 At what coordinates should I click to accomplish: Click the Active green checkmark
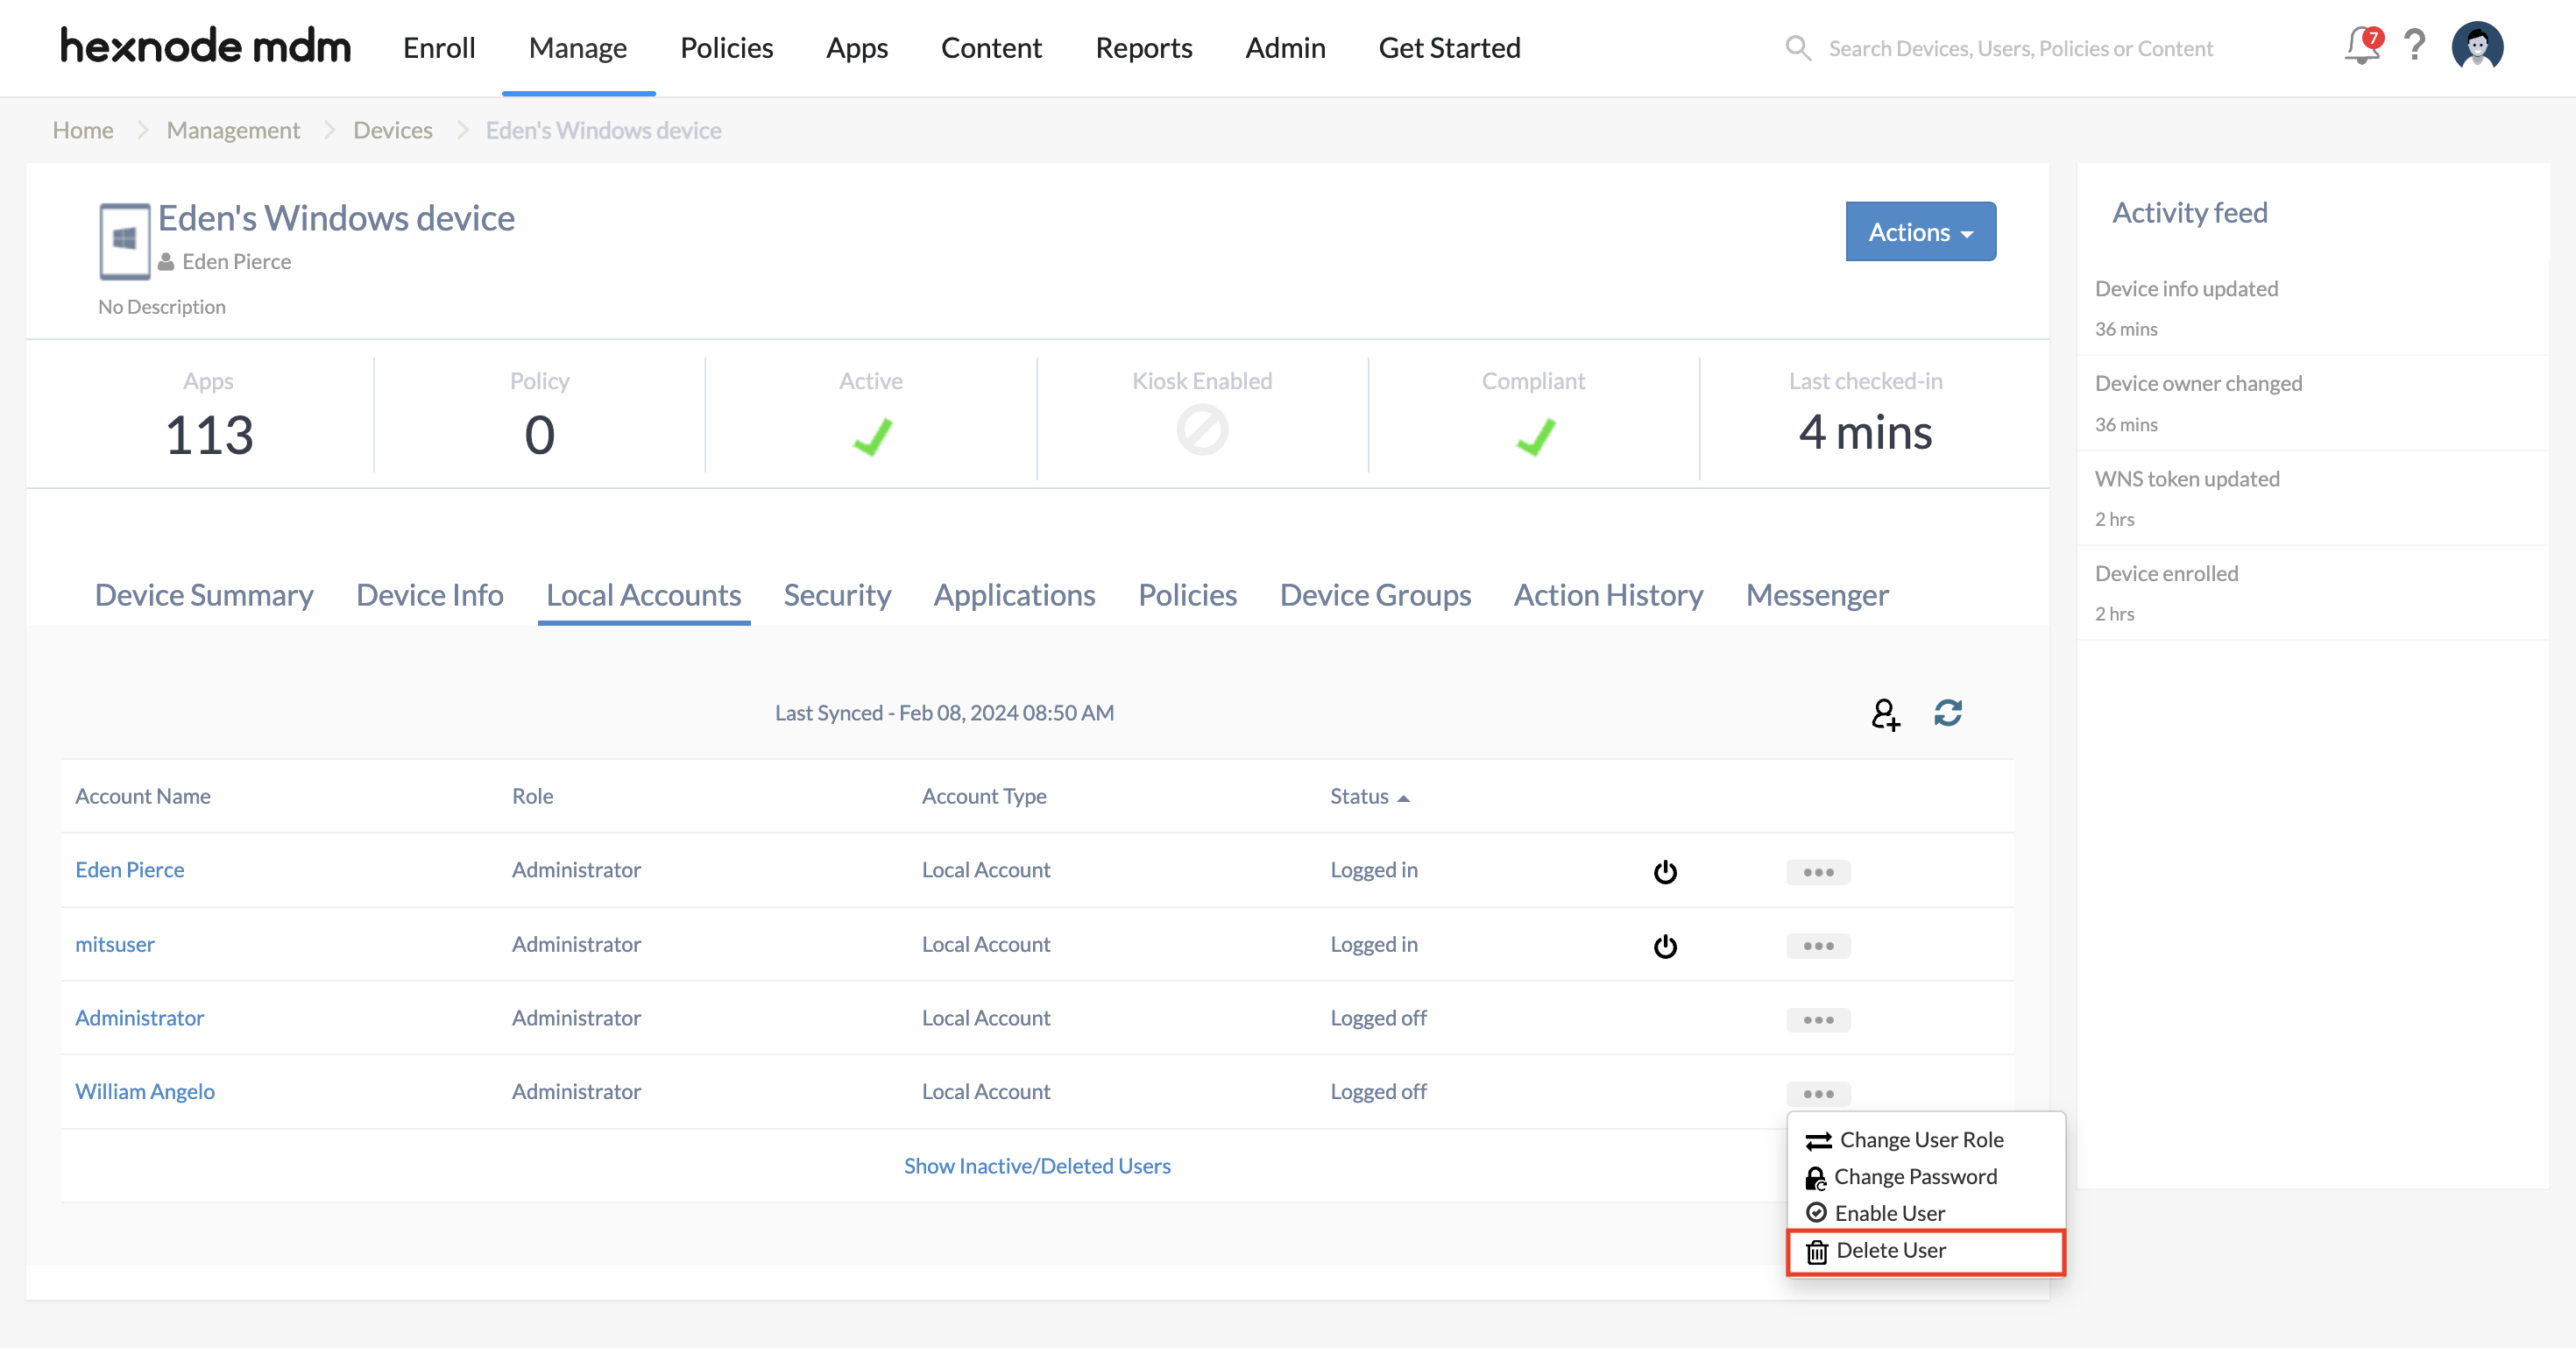[872, 436]
